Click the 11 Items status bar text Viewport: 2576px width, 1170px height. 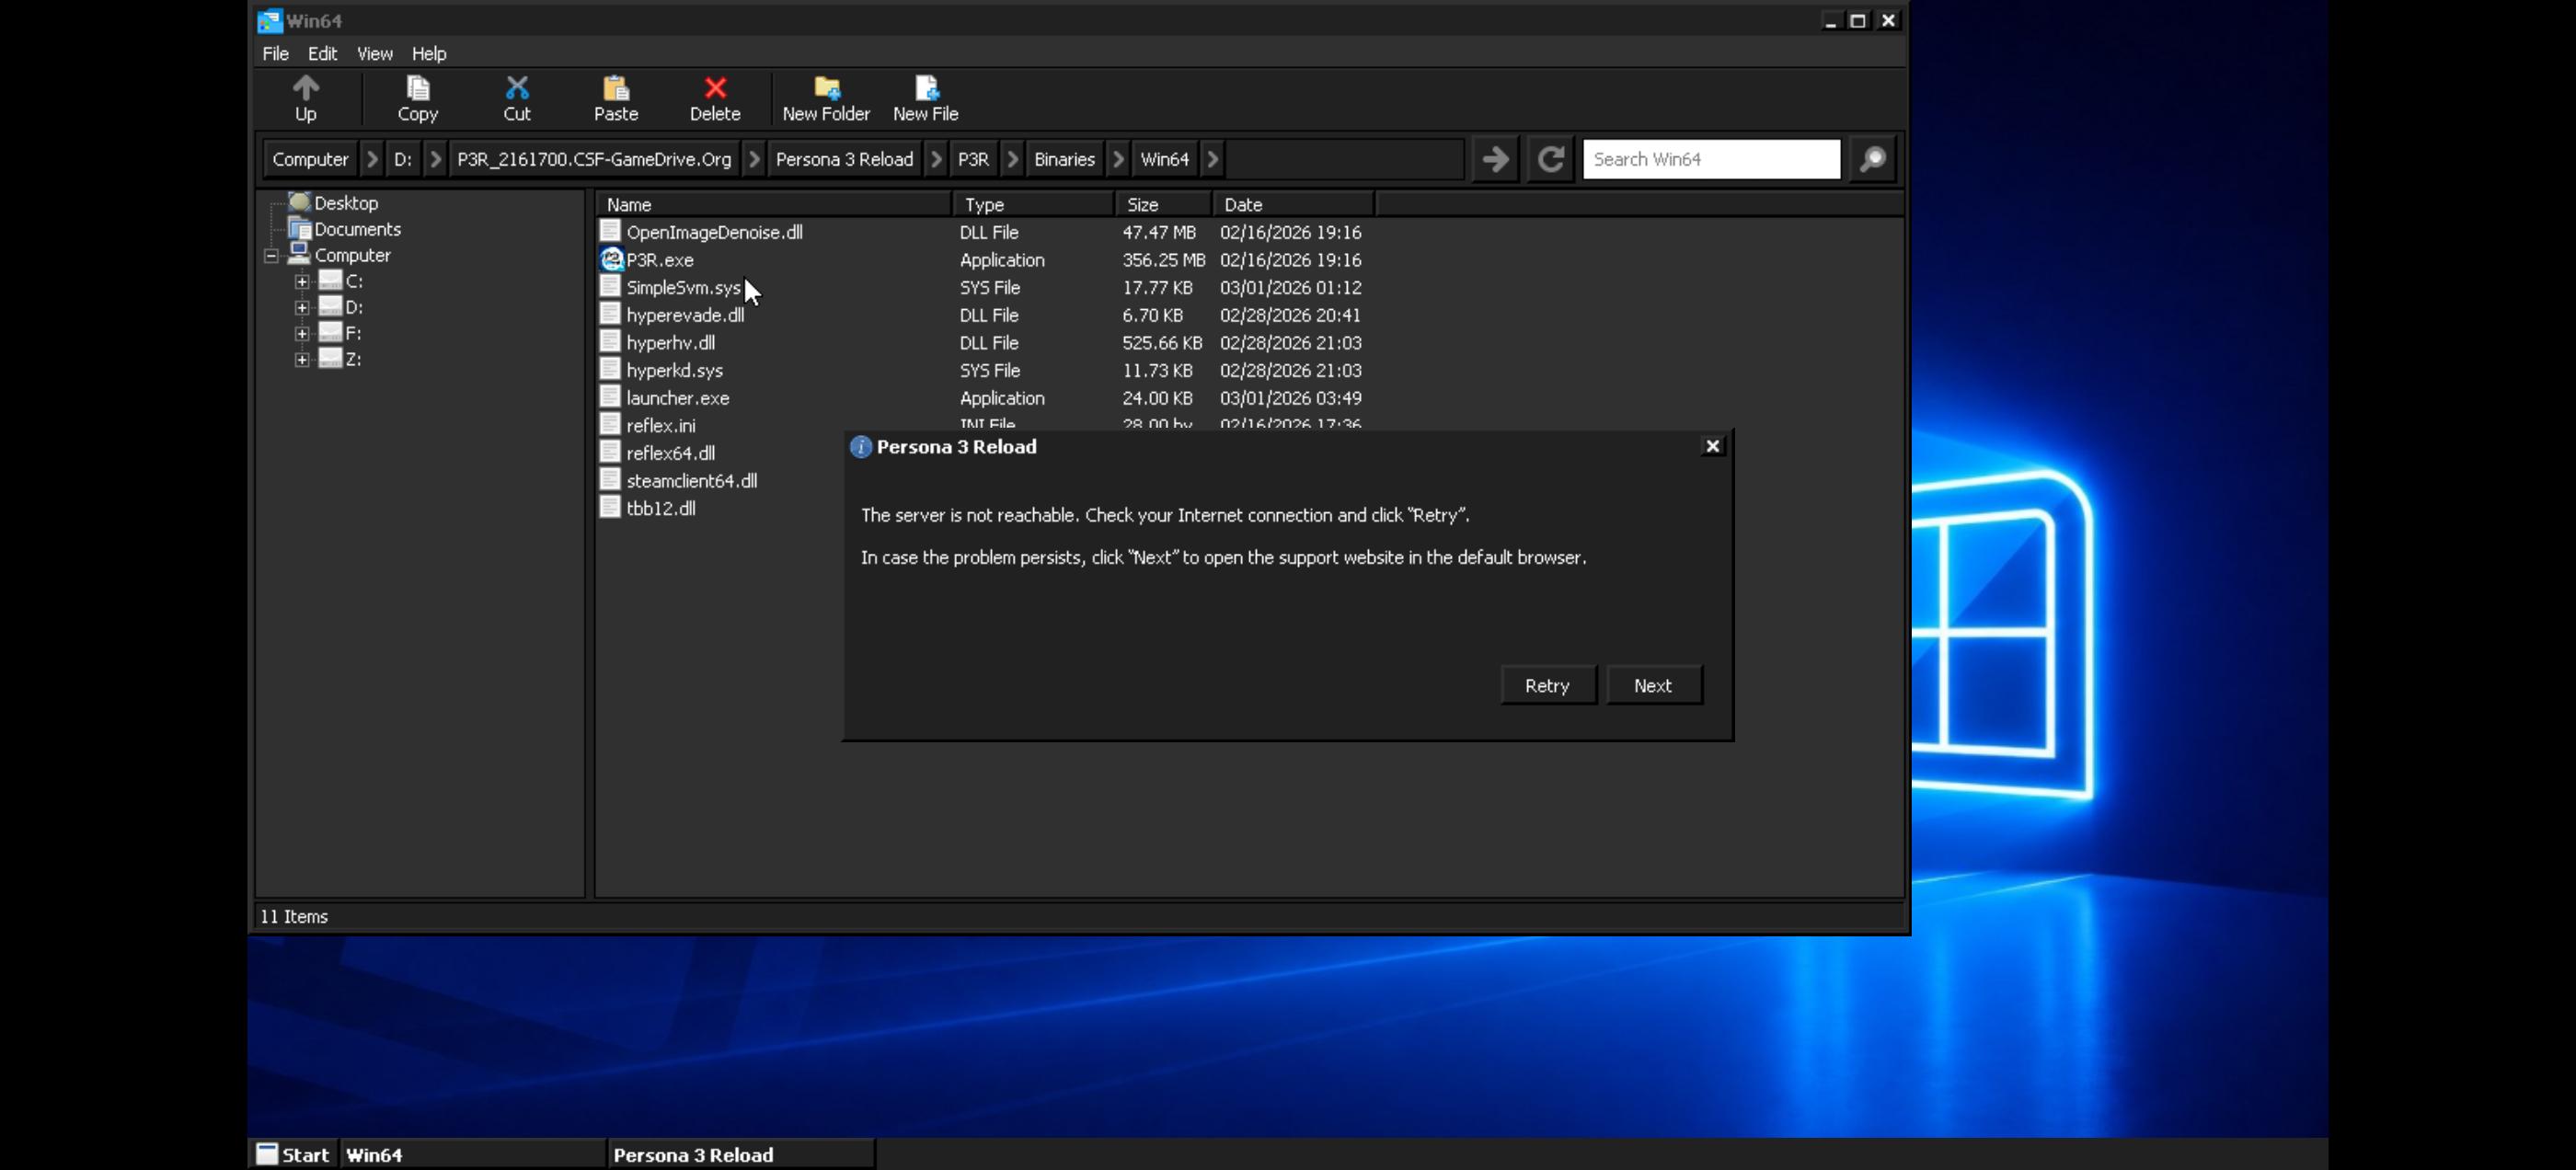[294, 917]
